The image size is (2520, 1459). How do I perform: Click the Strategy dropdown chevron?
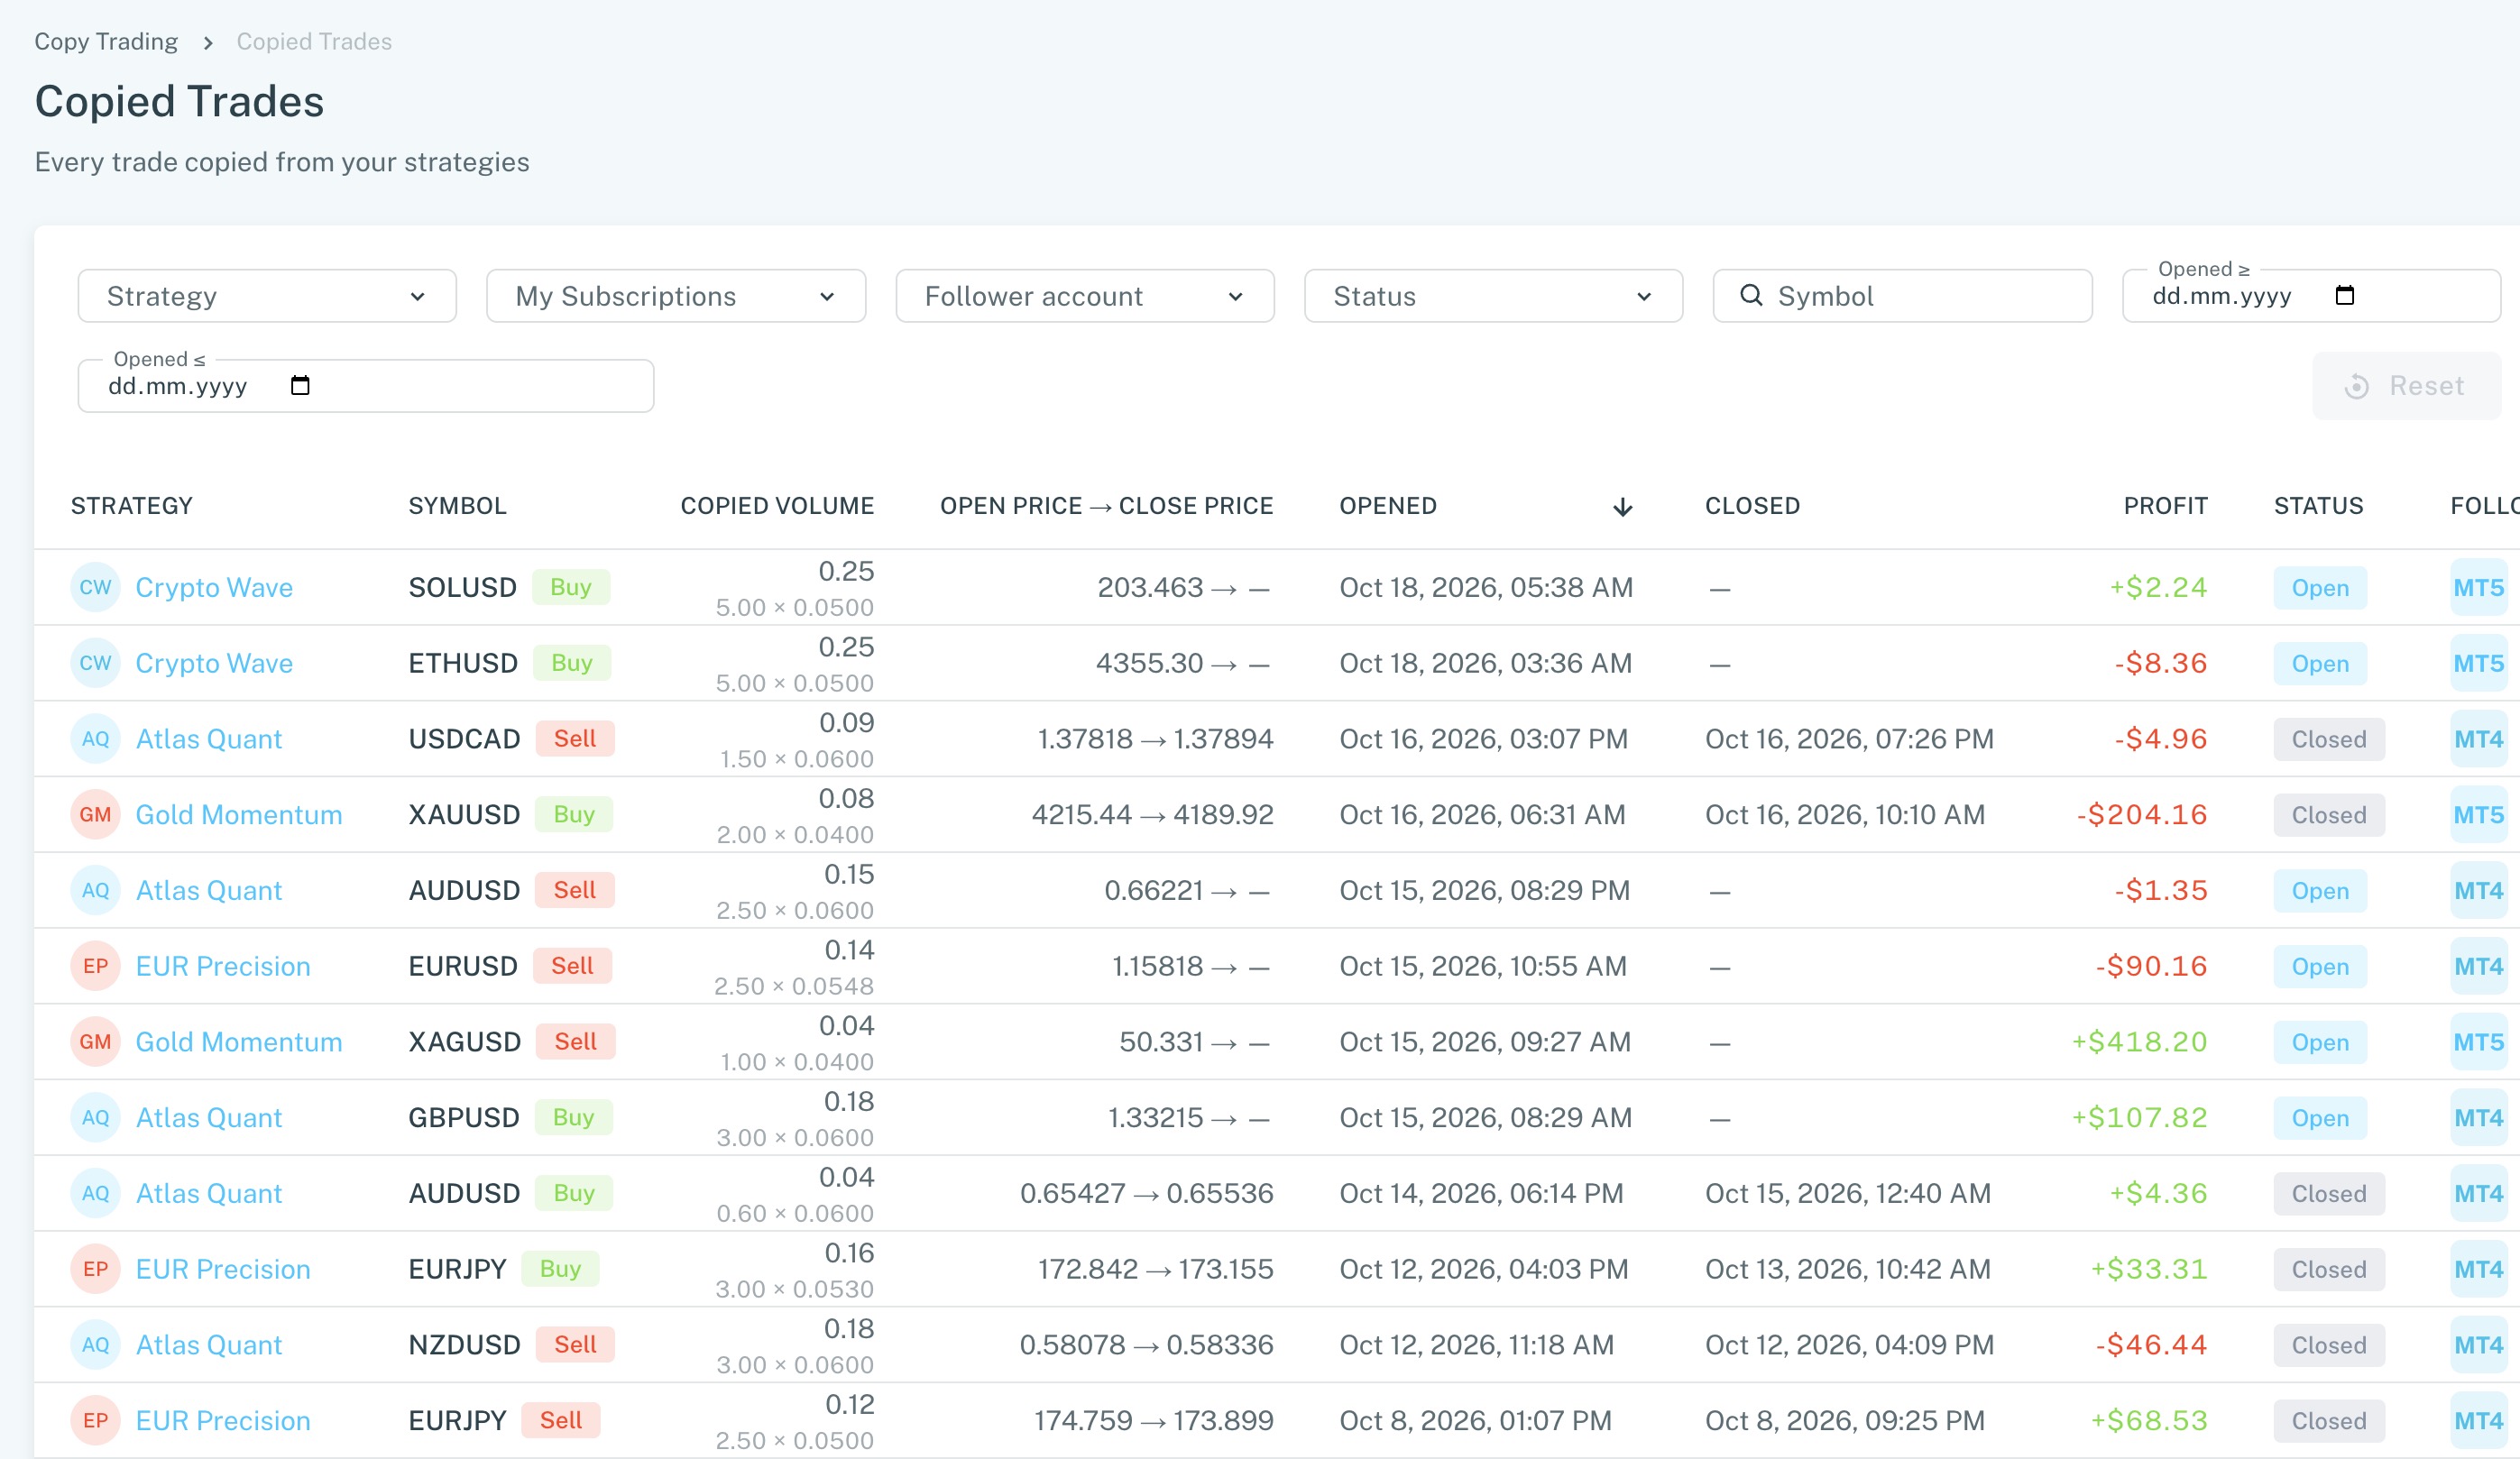[x=418, y=296]
